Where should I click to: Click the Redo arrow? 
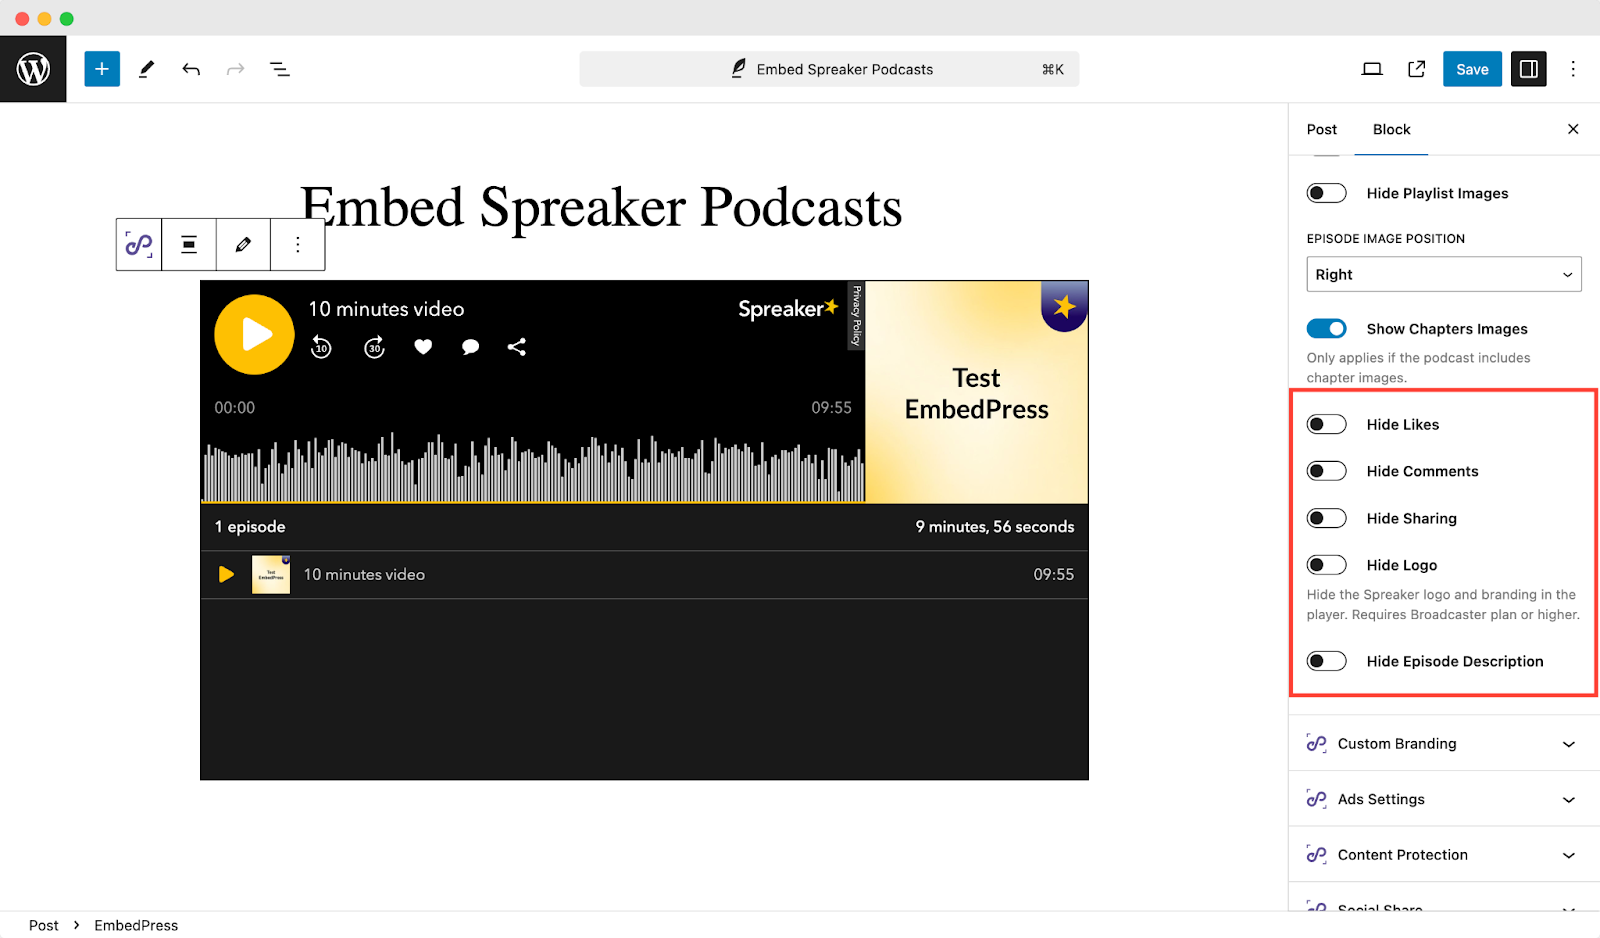pos(235,69)
